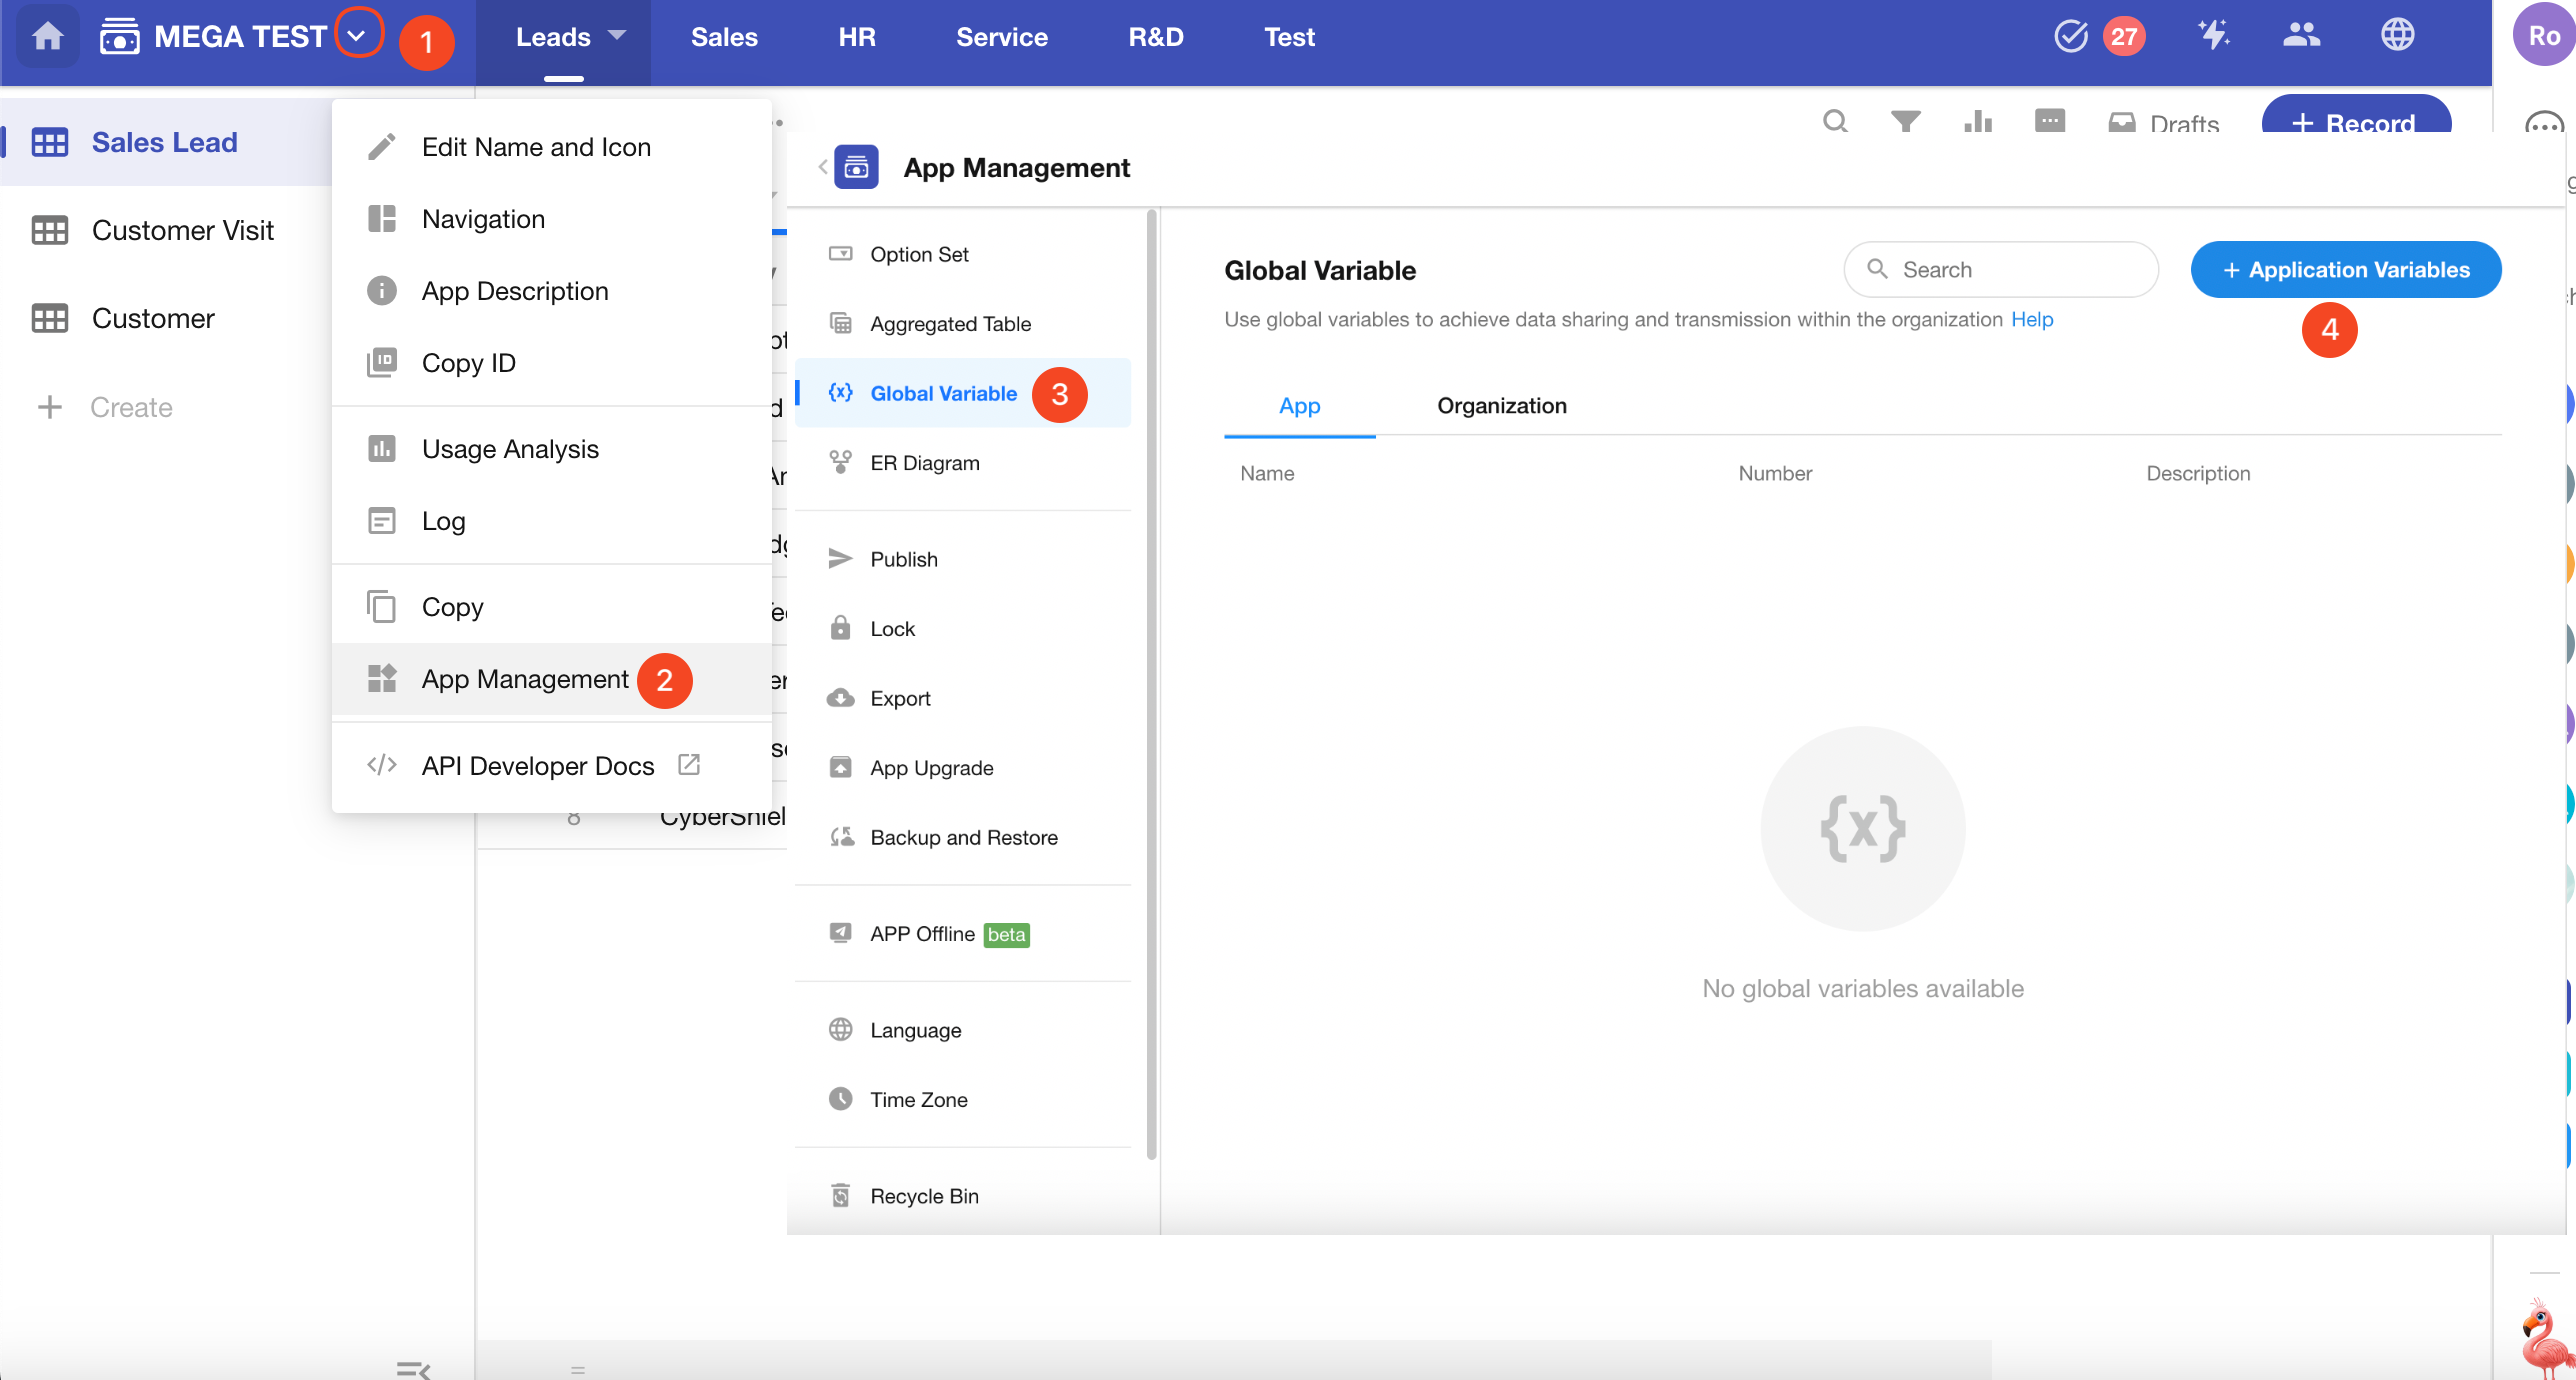Click the Ro user avatar
This screenshot has height=1380, width=2576.
2543,36
